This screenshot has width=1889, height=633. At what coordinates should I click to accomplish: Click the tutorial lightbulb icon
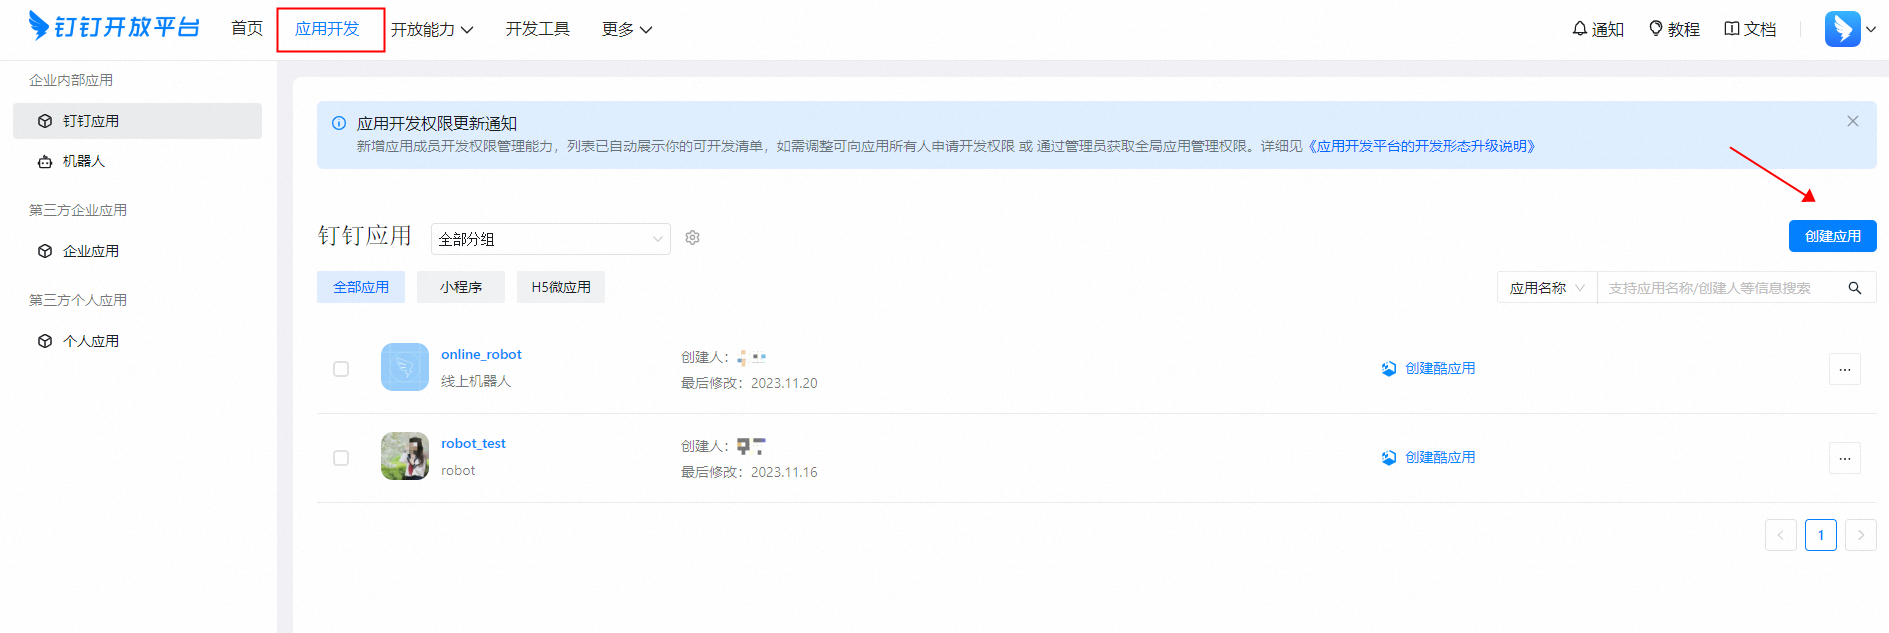[1656, 29]
